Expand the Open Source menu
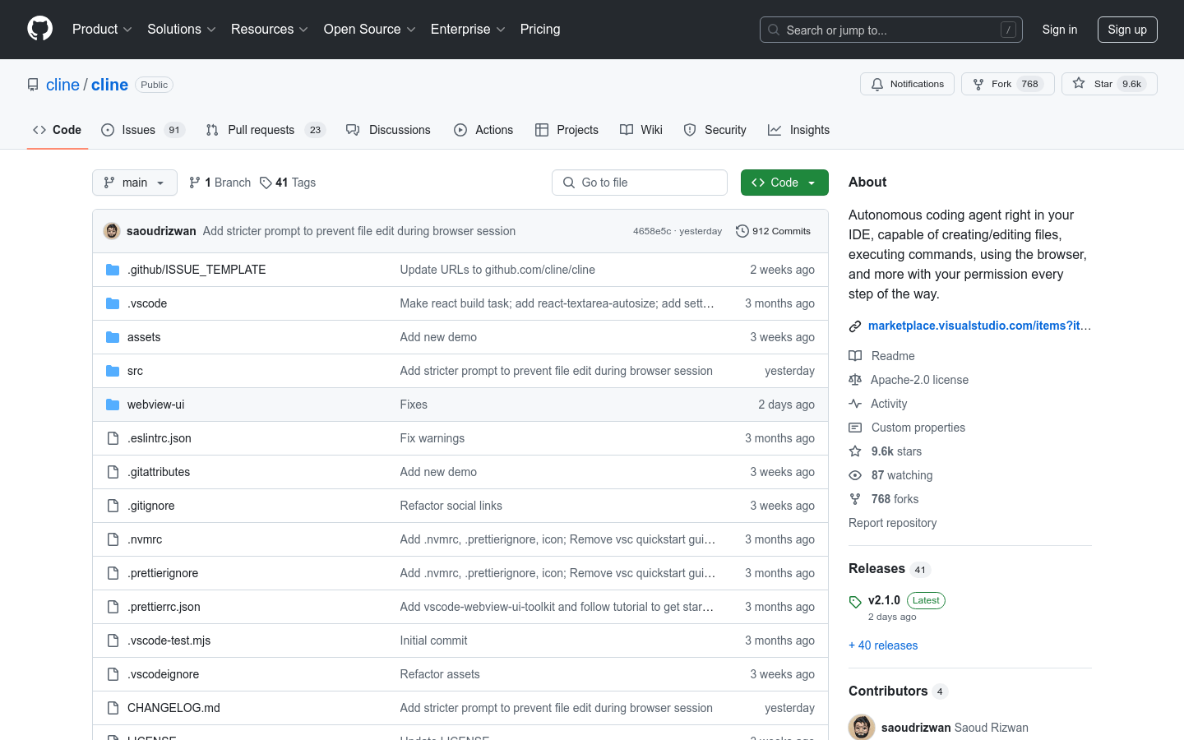The image size is (1184, 740). pos(369,29)
